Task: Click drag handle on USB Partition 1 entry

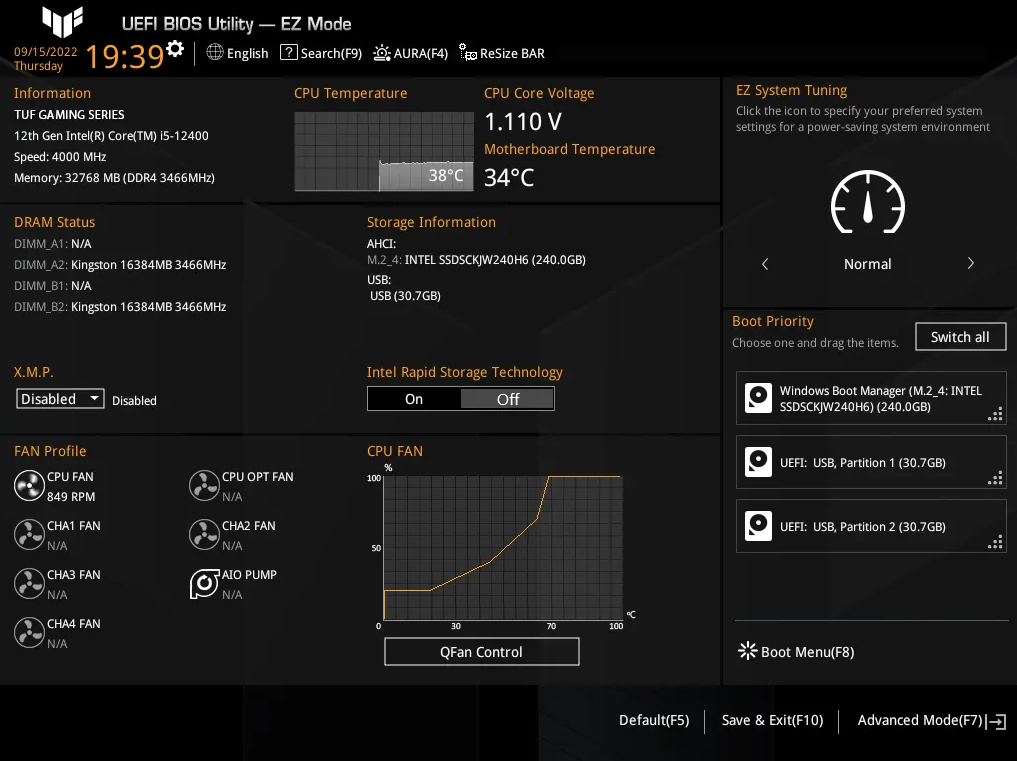Action: click(x=995, y=478)
